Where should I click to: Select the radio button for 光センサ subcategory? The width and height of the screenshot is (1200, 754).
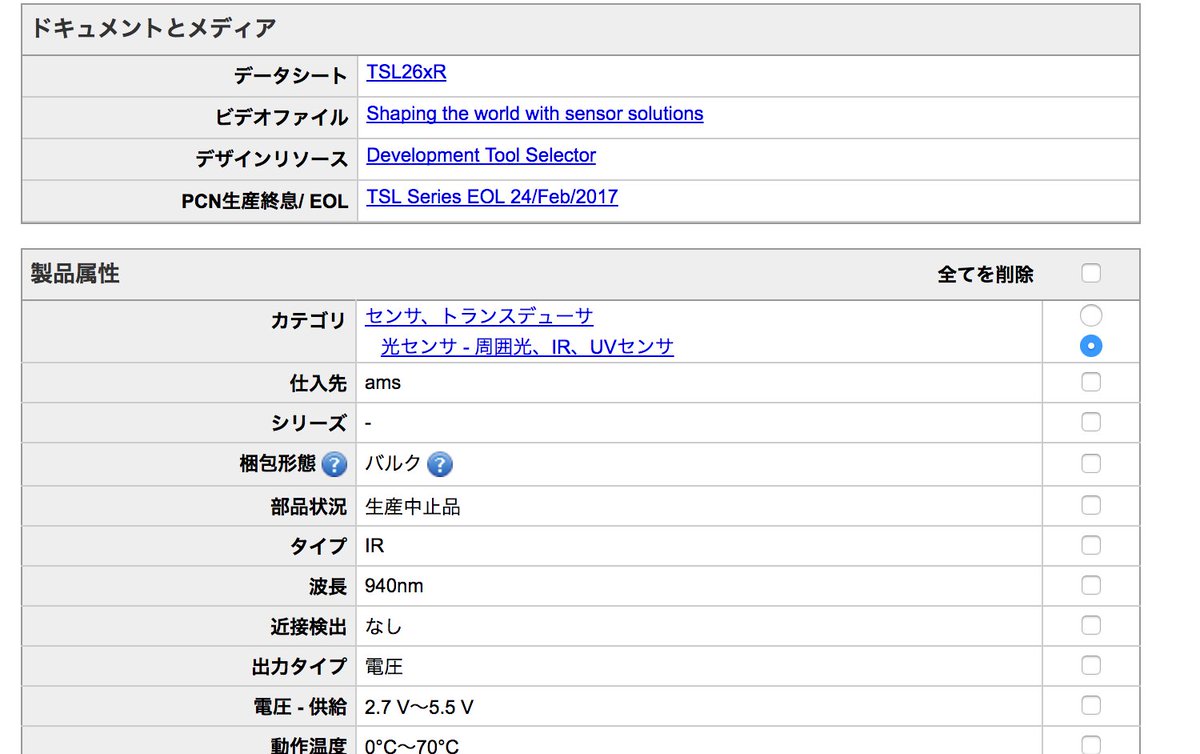[x=1091, y=346]
